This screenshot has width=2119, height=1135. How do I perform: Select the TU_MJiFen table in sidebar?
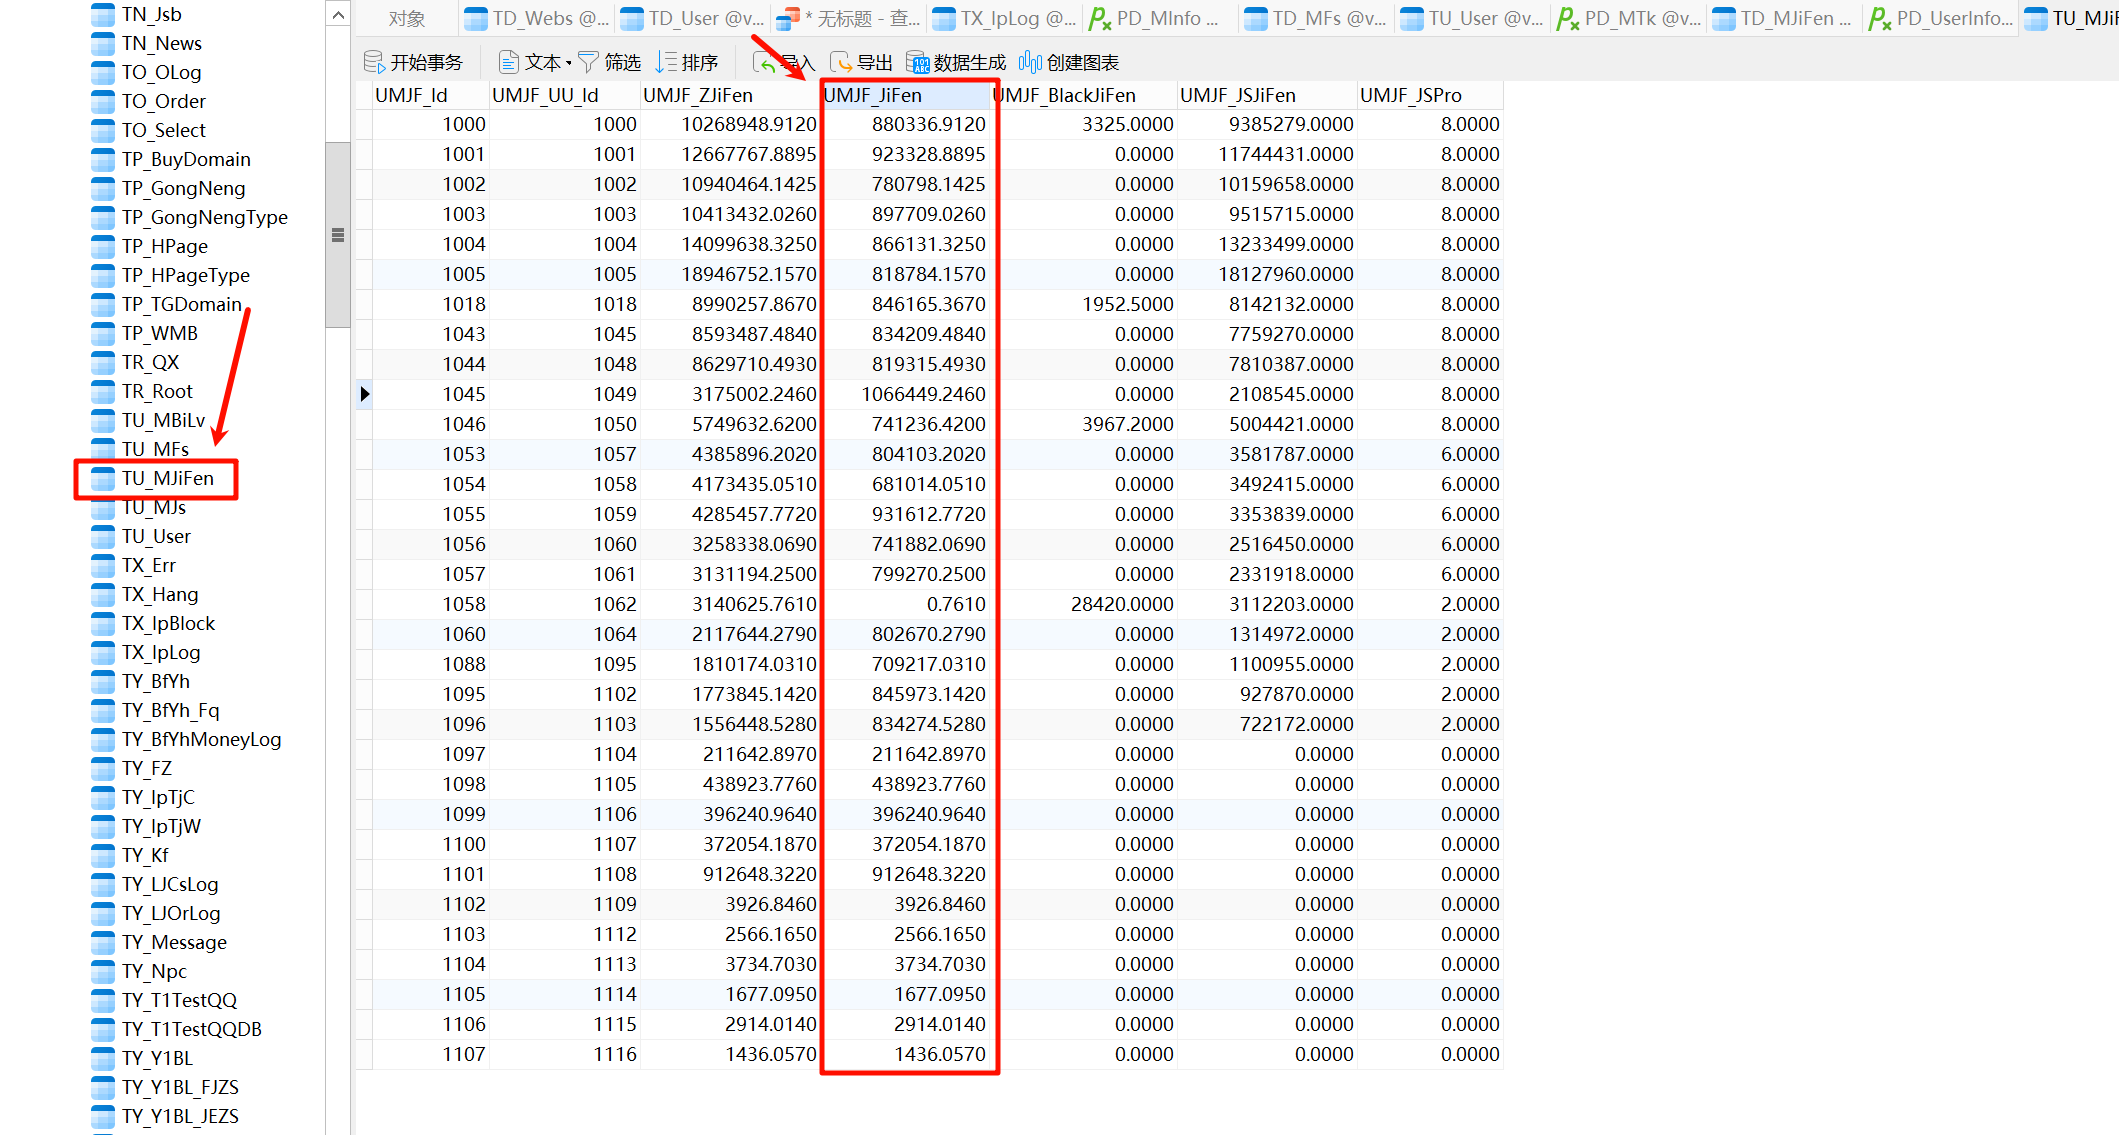coord(168,478)
